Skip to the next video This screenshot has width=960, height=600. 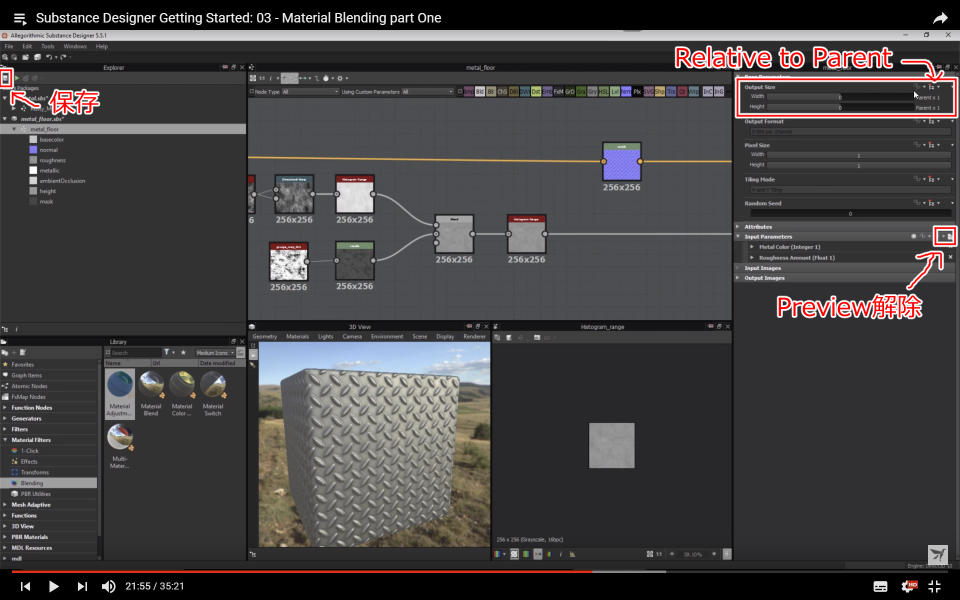[82, 587]
